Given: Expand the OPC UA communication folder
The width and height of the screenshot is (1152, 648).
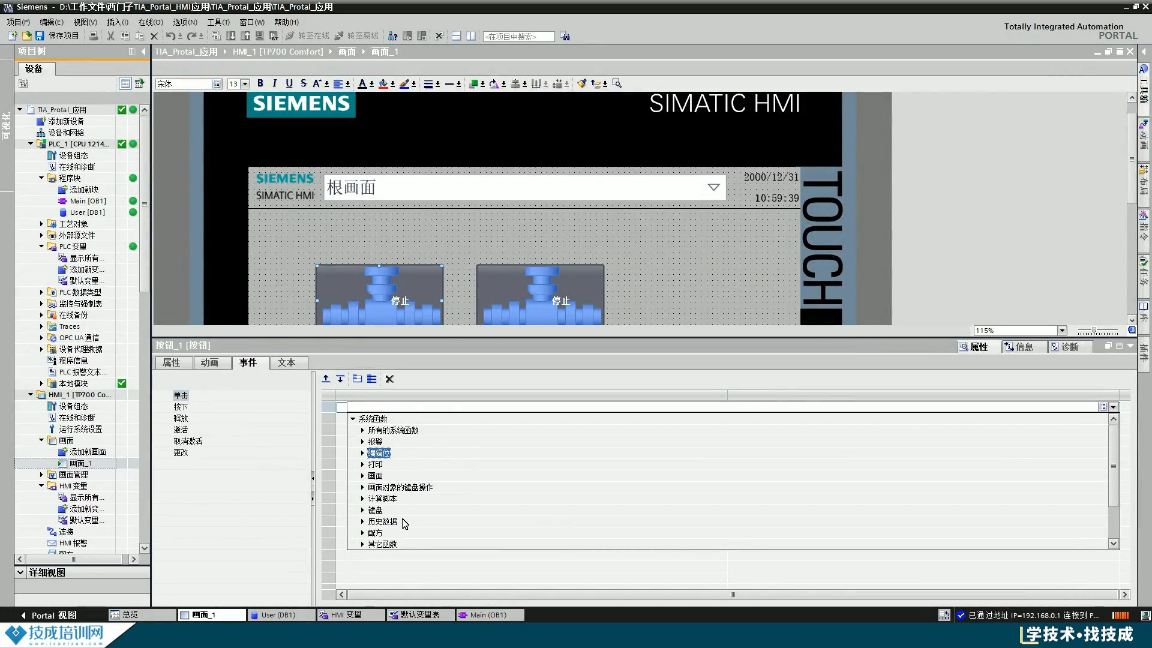Looking at the screenshot, I should click(x=42, y=338).
